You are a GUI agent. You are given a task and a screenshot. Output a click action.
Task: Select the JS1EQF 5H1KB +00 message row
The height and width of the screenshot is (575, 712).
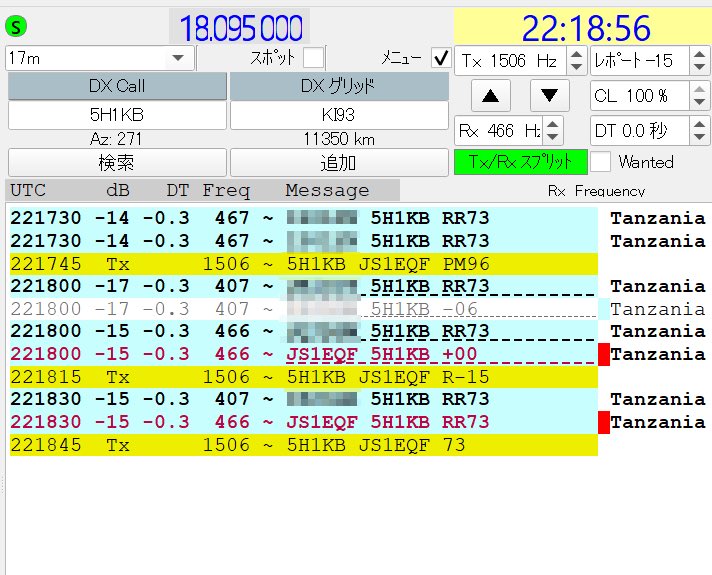click(x=303, y=354)
